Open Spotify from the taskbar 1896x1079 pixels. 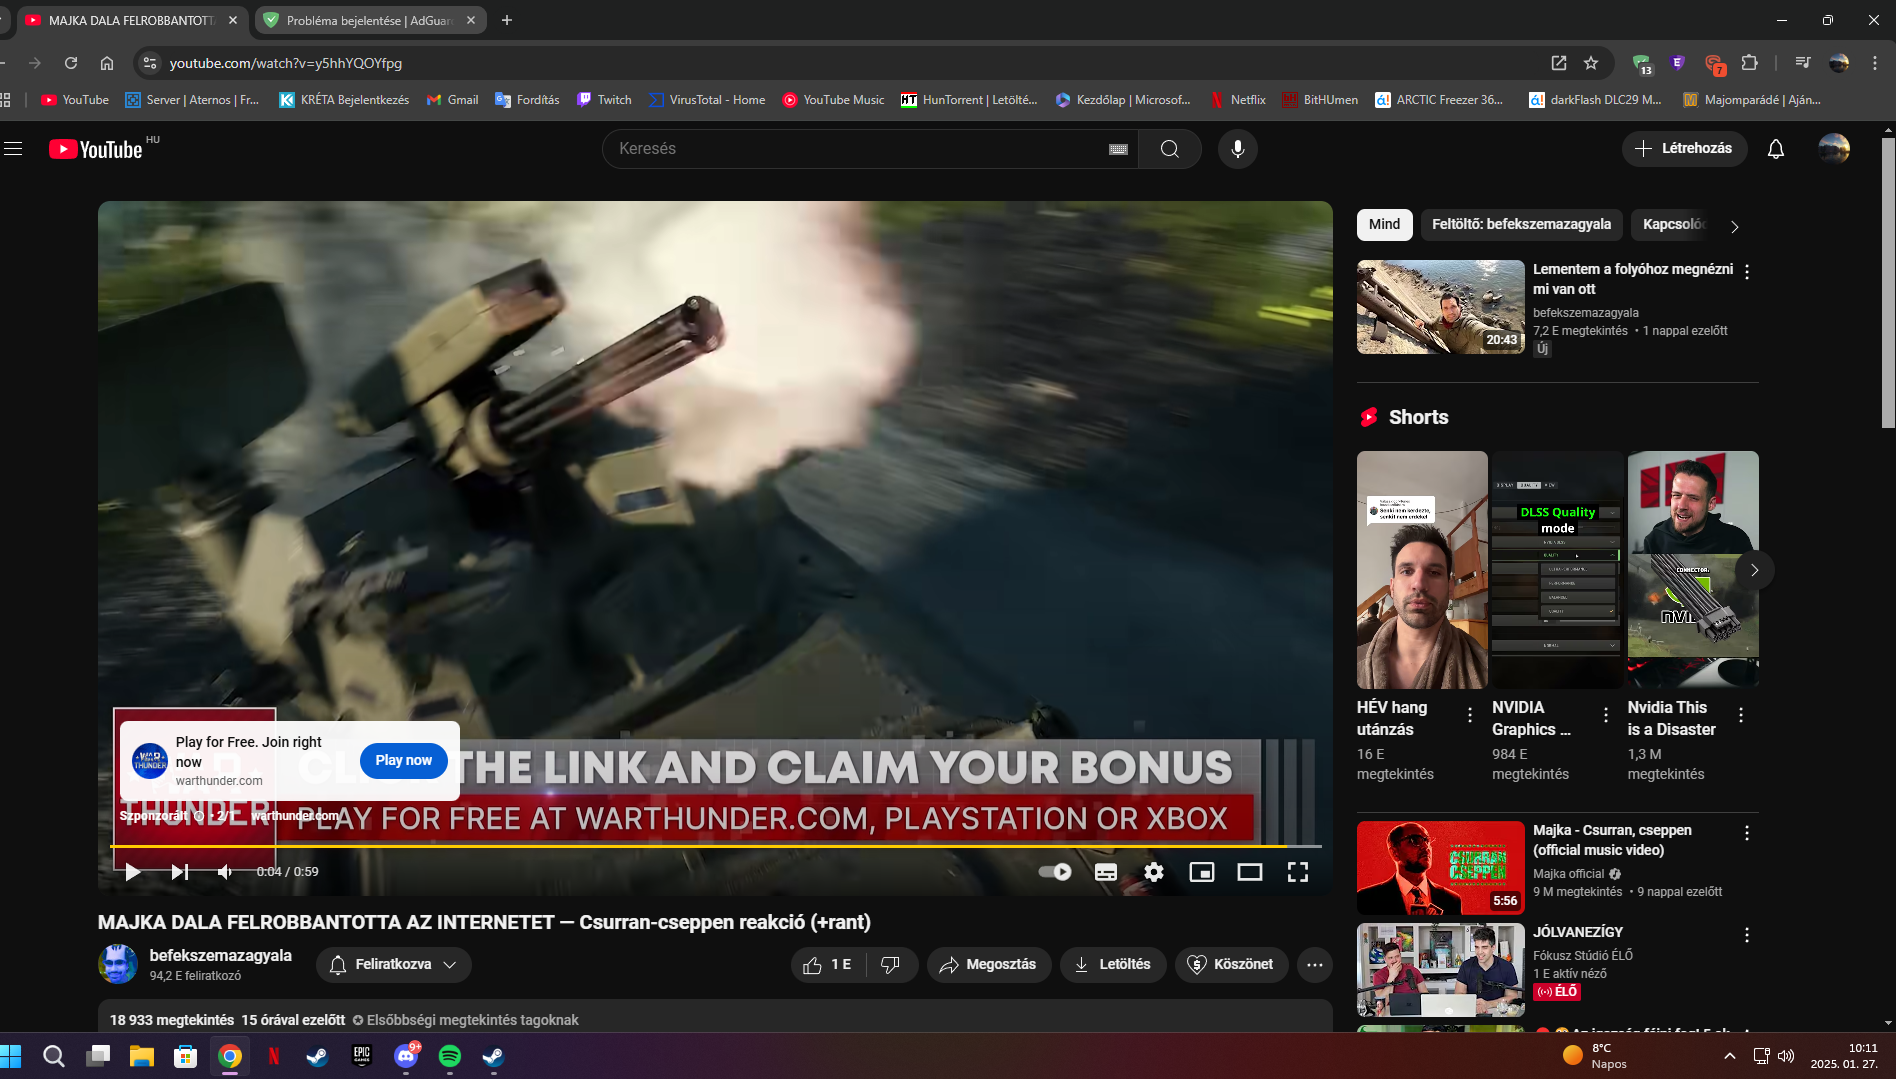450,1056
